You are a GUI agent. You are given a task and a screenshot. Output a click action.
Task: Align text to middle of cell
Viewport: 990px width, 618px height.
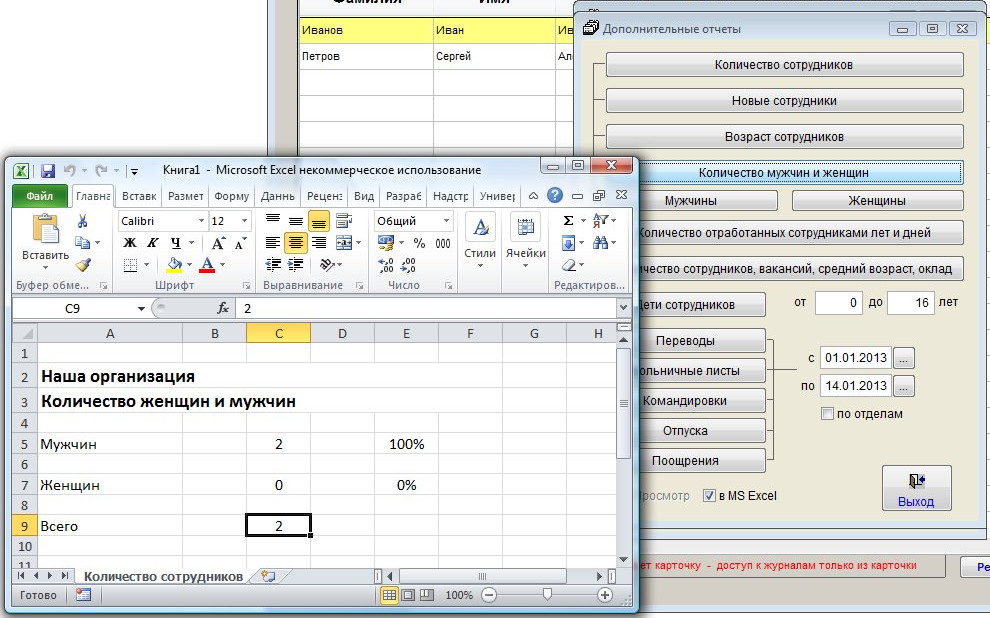point(295,220)
